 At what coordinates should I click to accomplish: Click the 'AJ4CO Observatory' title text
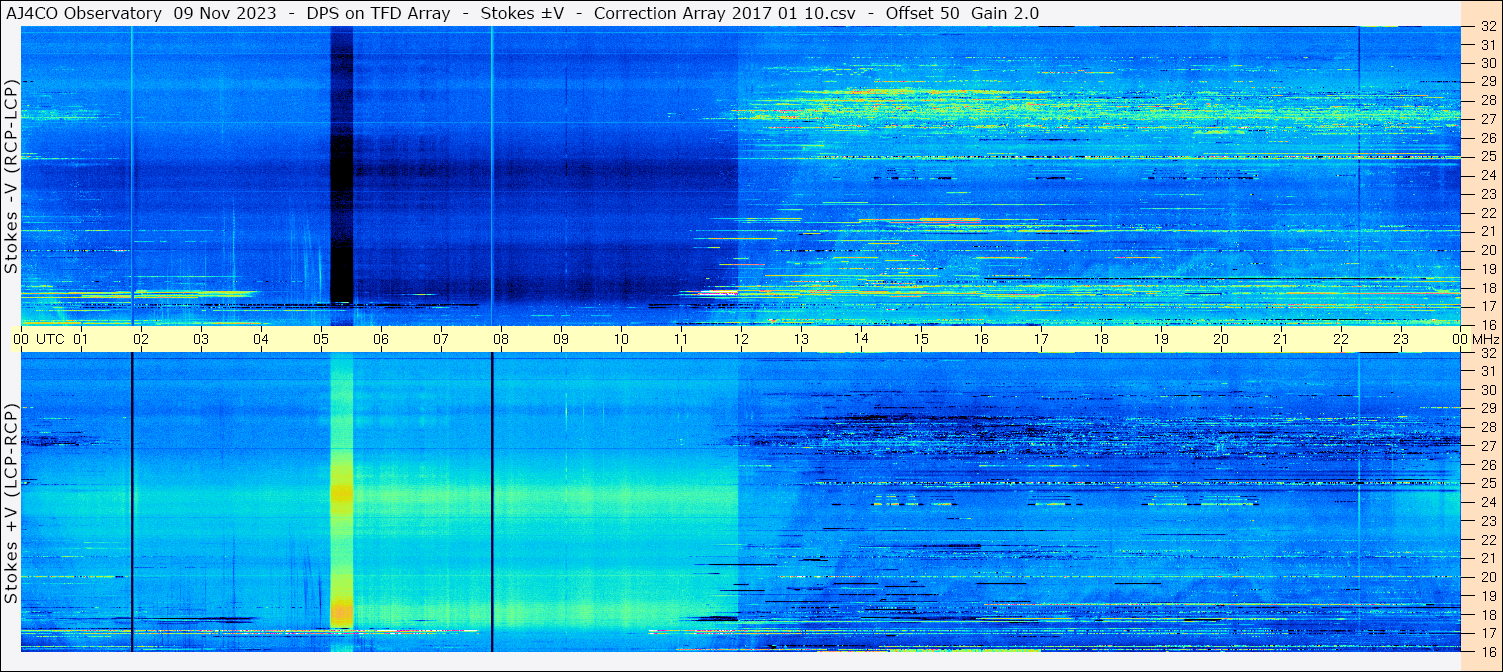pos(84,13)
